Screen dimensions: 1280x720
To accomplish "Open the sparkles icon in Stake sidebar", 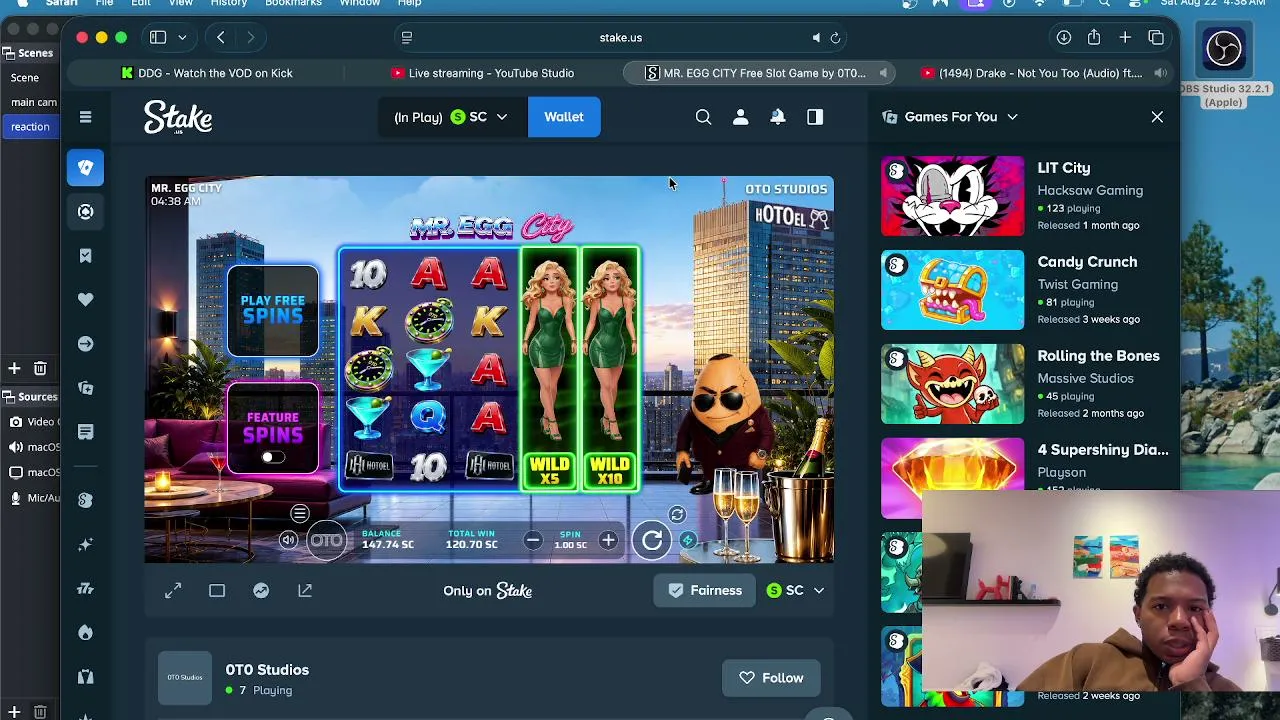I will click(x=85, y=544).
